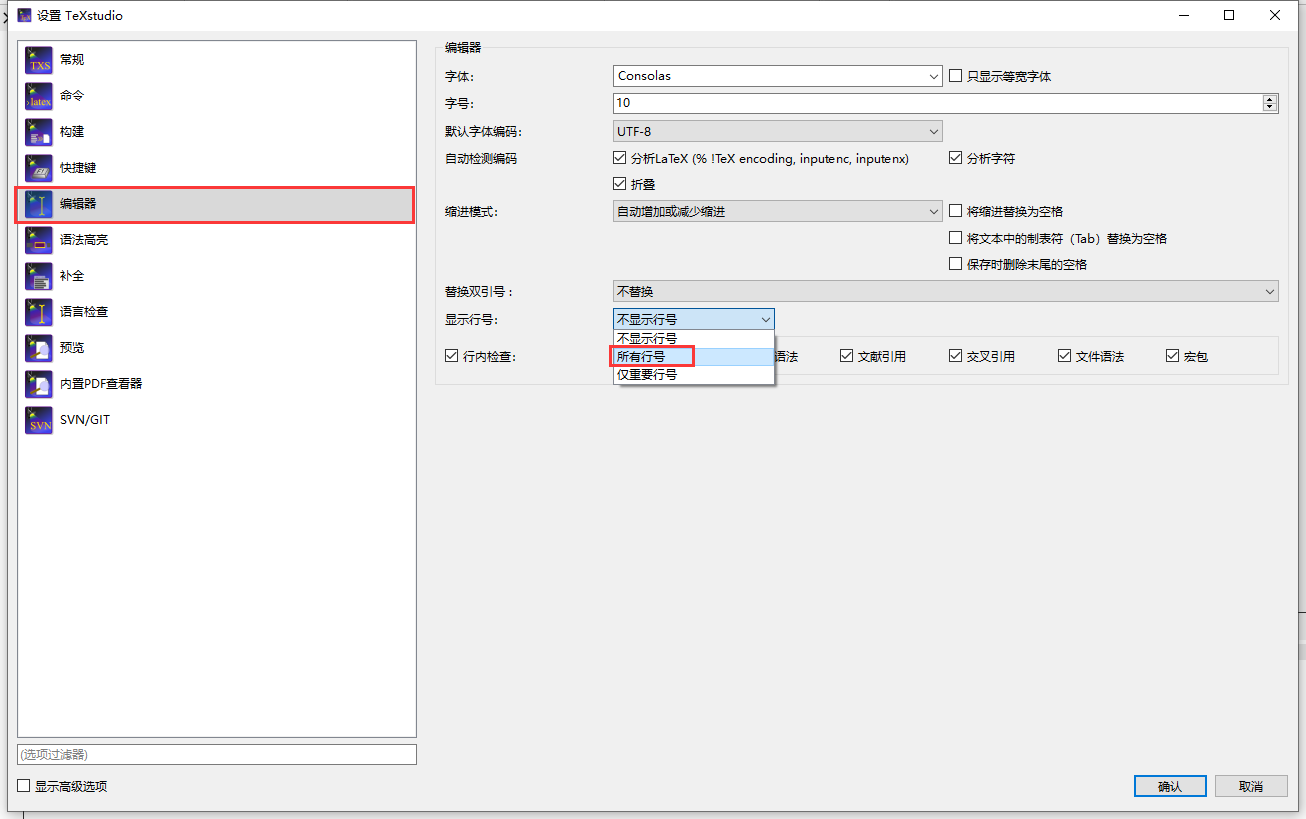Open the 字体 Consolas dropdown

(x=777, y=76)
